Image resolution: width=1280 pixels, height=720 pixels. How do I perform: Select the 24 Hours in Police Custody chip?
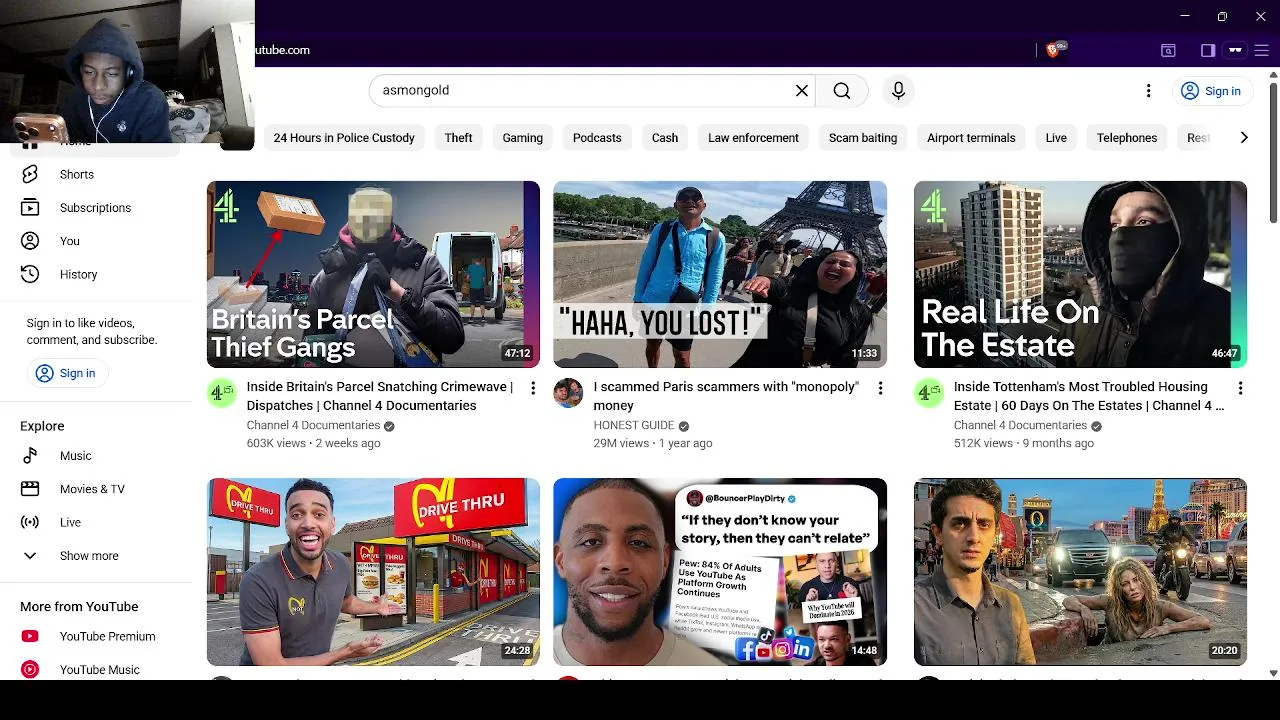[x=344, y=138]
